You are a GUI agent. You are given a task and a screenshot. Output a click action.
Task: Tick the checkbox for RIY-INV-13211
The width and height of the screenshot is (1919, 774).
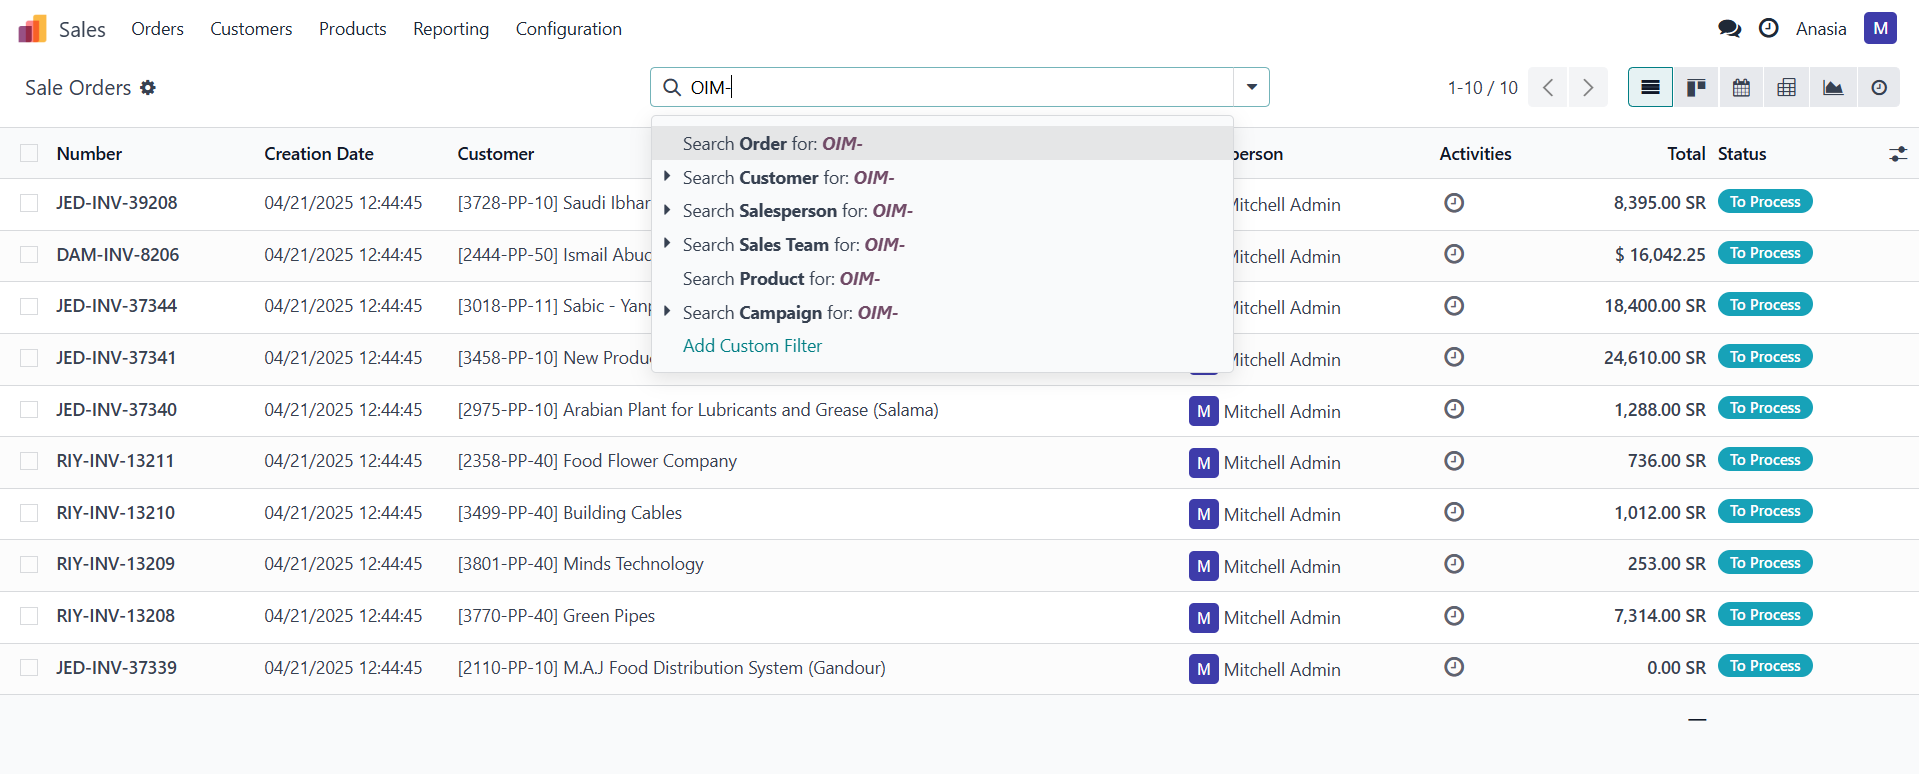(29, 461)
